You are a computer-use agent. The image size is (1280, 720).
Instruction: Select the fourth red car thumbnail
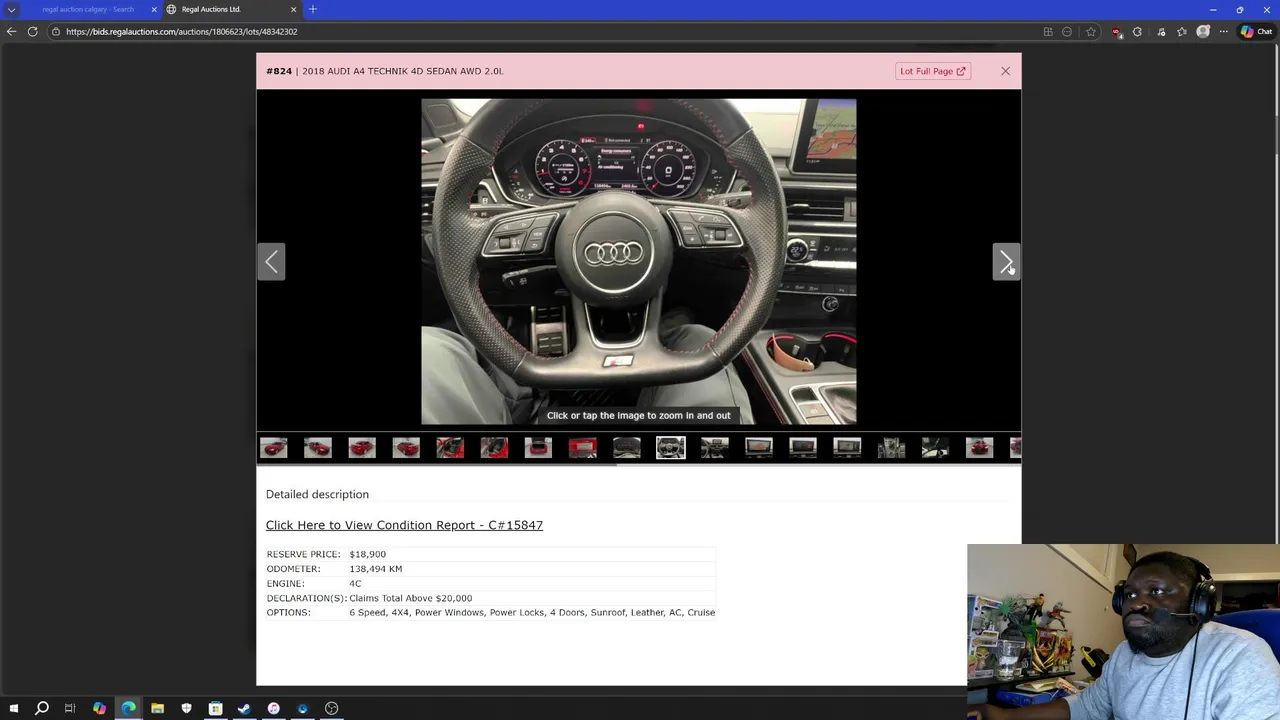coord(406,448)
